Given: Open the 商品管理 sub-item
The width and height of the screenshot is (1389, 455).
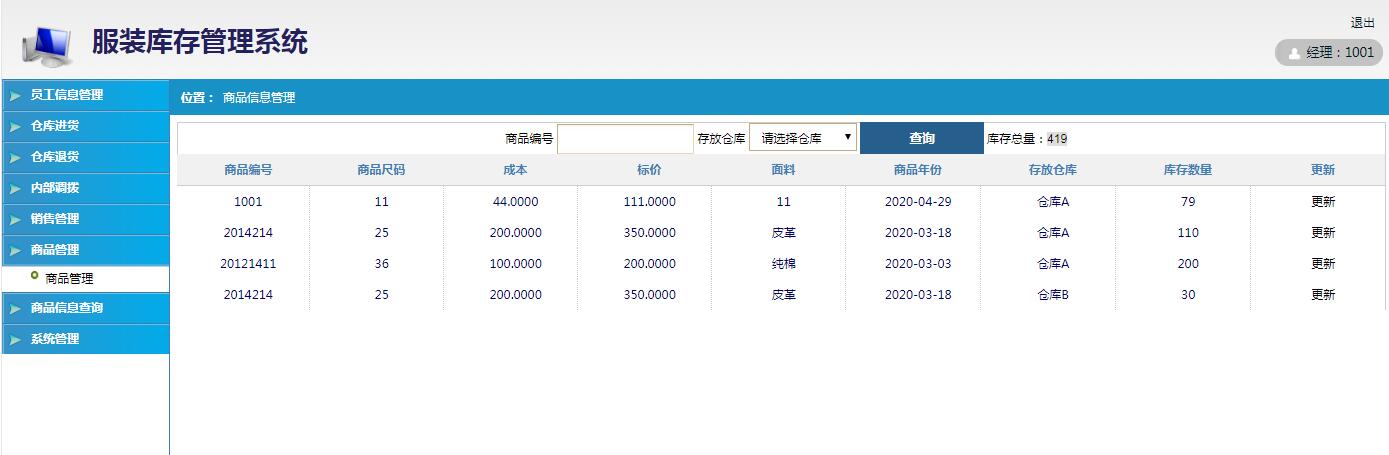Looking at the screenshot, I should point(69,279).
